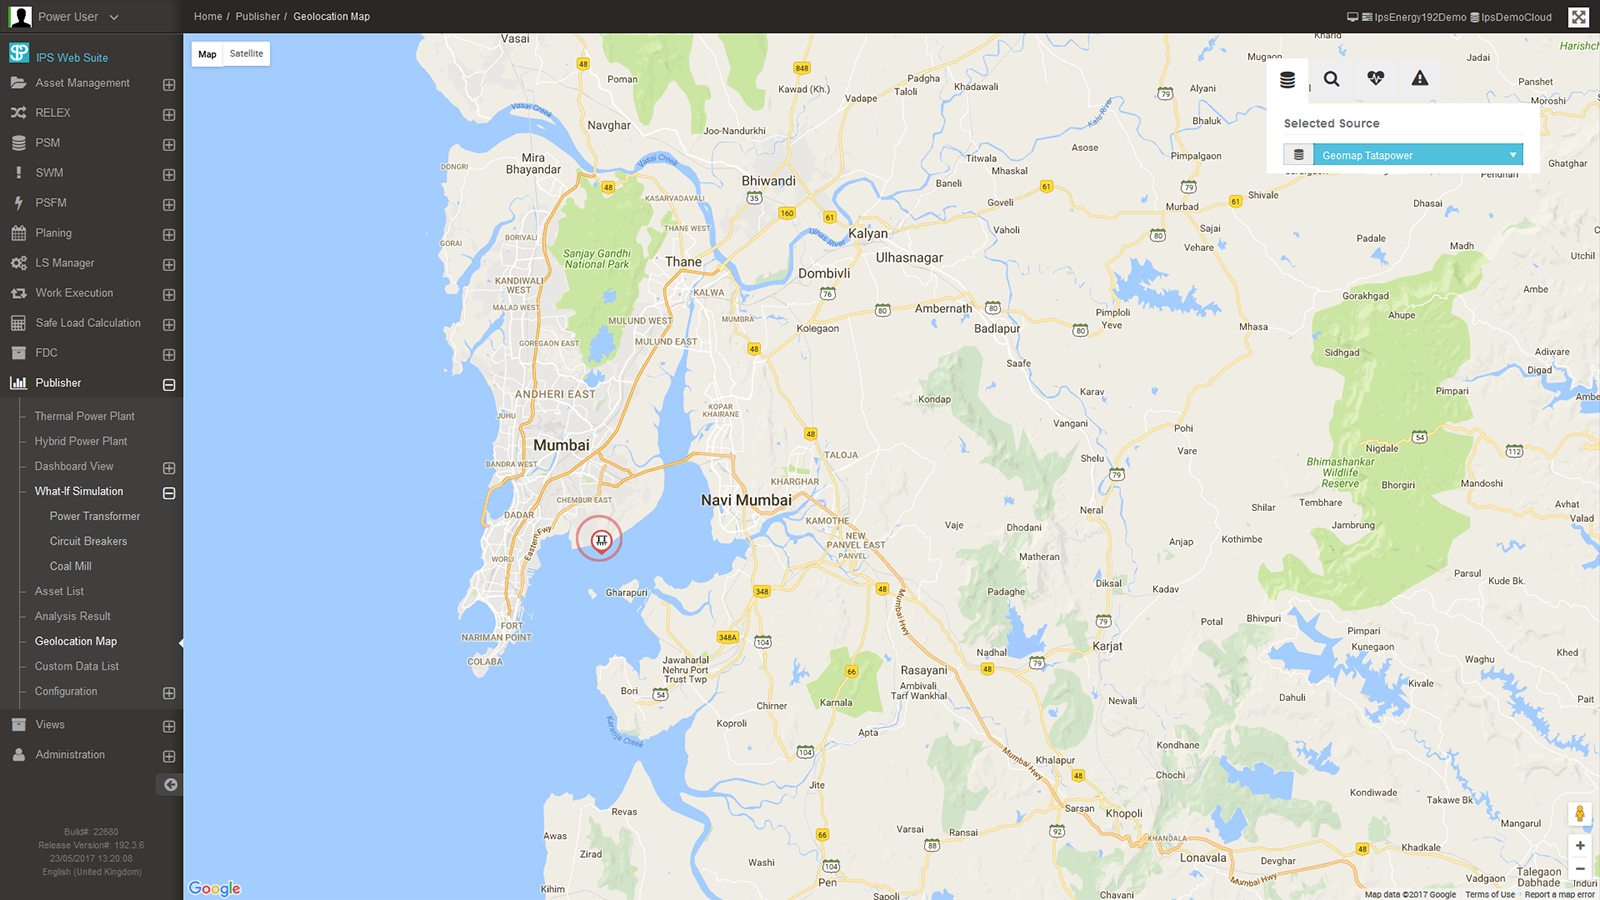Collapse the sidebar with arrow button
Viewport: 1600px width, 900px height.
pyautogui.click(x=170, y=785)
